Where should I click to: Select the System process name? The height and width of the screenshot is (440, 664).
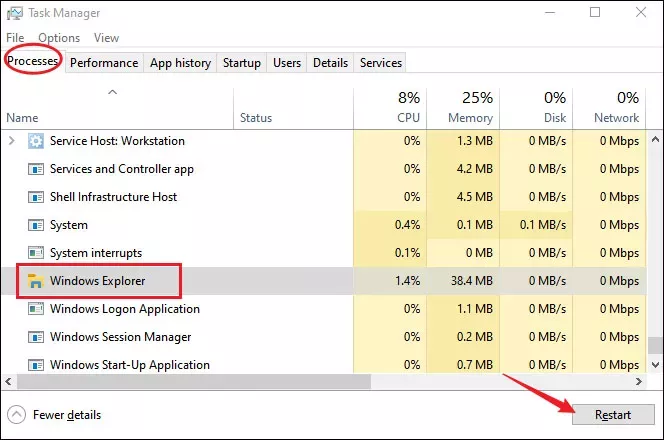(69, 225)
